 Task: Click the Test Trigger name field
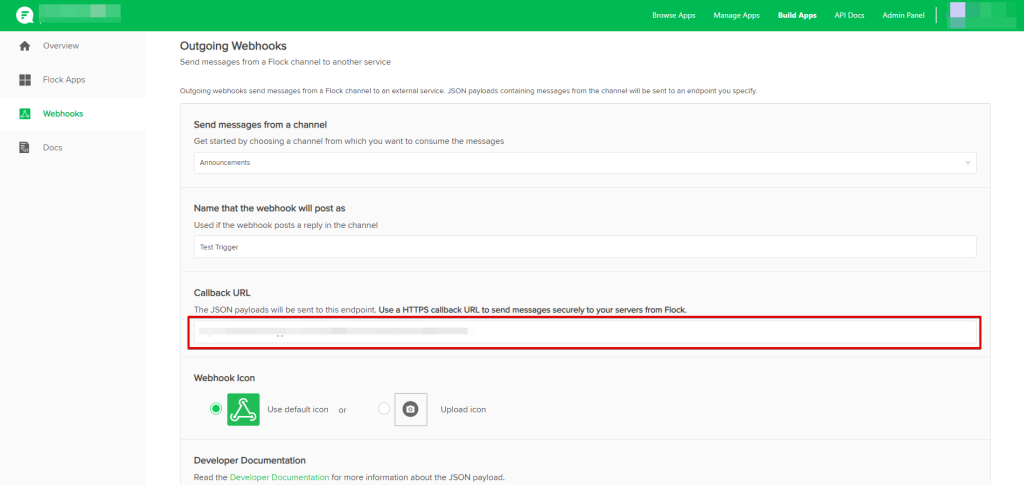(584, 247)
